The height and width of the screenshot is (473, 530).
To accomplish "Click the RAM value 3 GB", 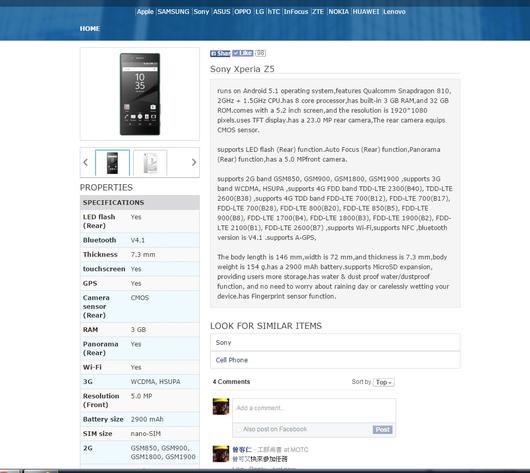I will tap(138, 330).
